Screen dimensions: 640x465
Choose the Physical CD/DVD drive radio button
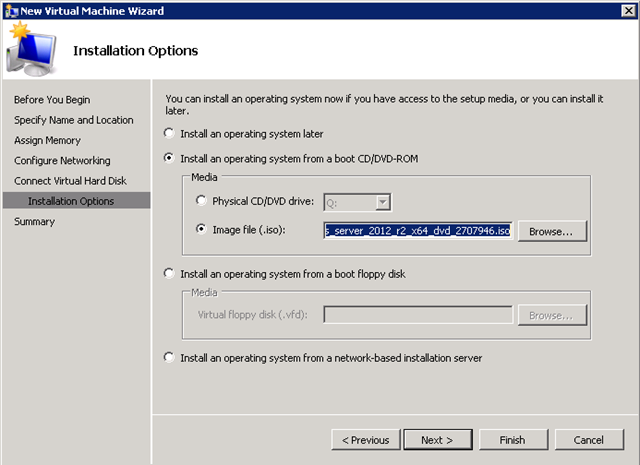(201, 201)
